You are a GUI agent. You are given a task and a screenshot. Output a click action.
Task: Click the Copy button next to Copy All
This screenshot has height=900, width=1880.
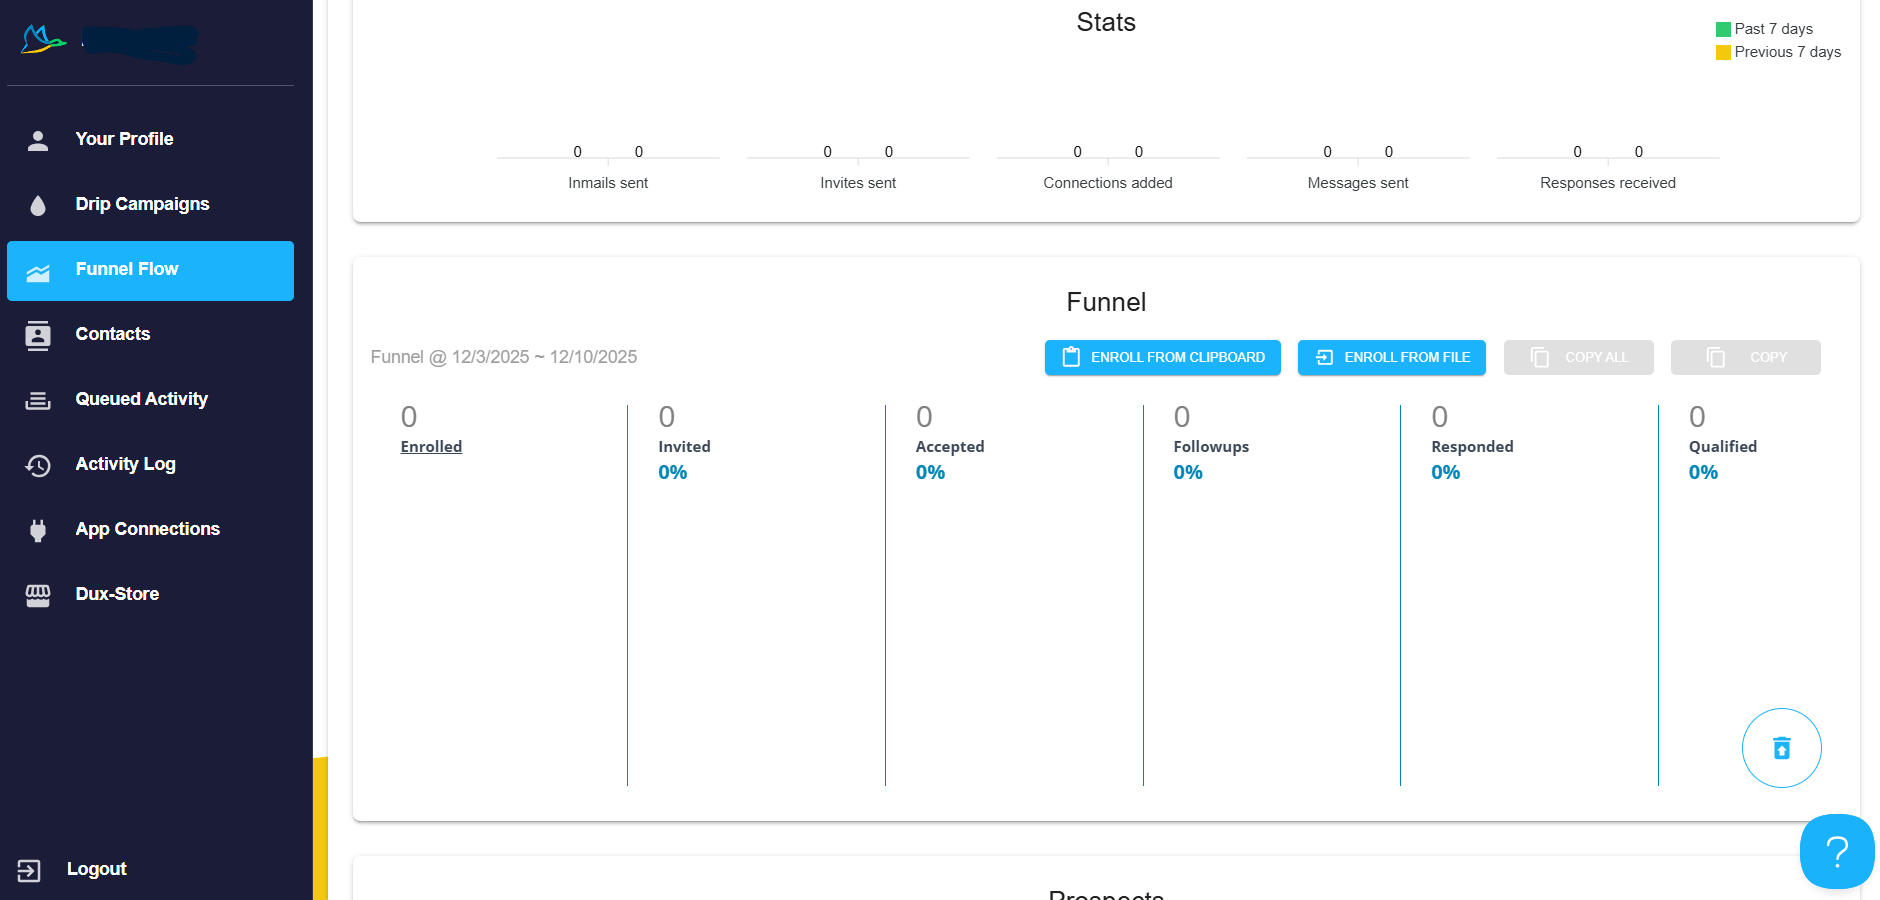pos(1745,357)
